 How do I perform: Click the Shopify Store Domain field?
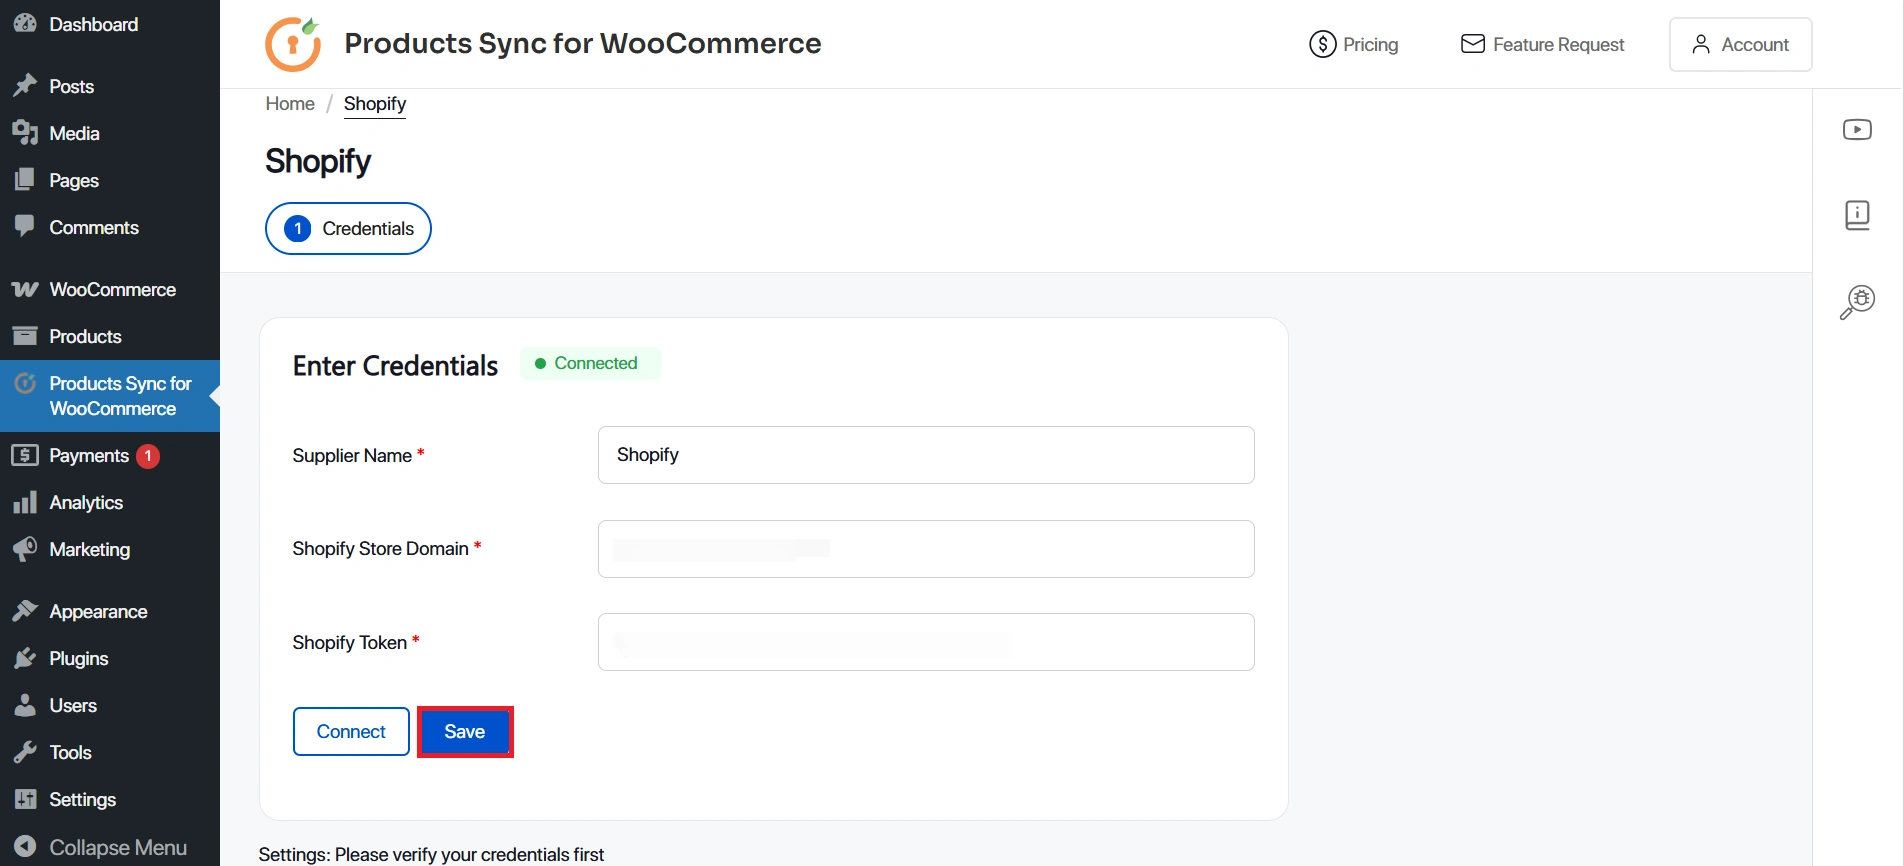[x=926, y=549]
